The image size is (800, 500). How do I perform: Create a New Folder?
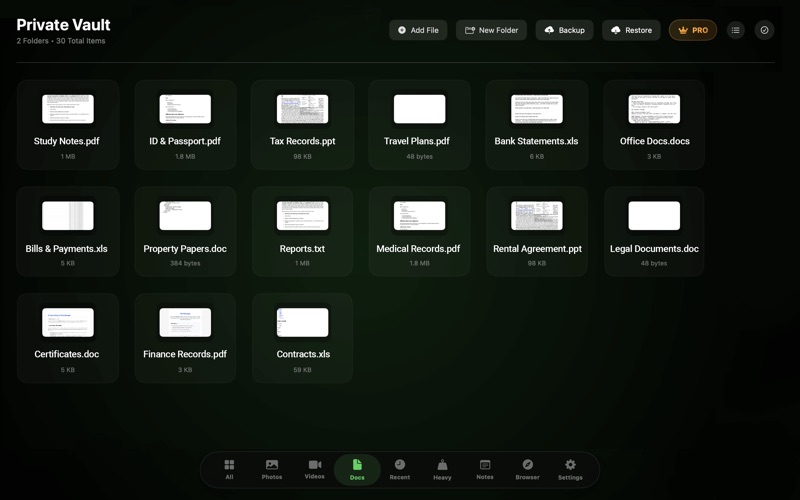click(491, 30)
